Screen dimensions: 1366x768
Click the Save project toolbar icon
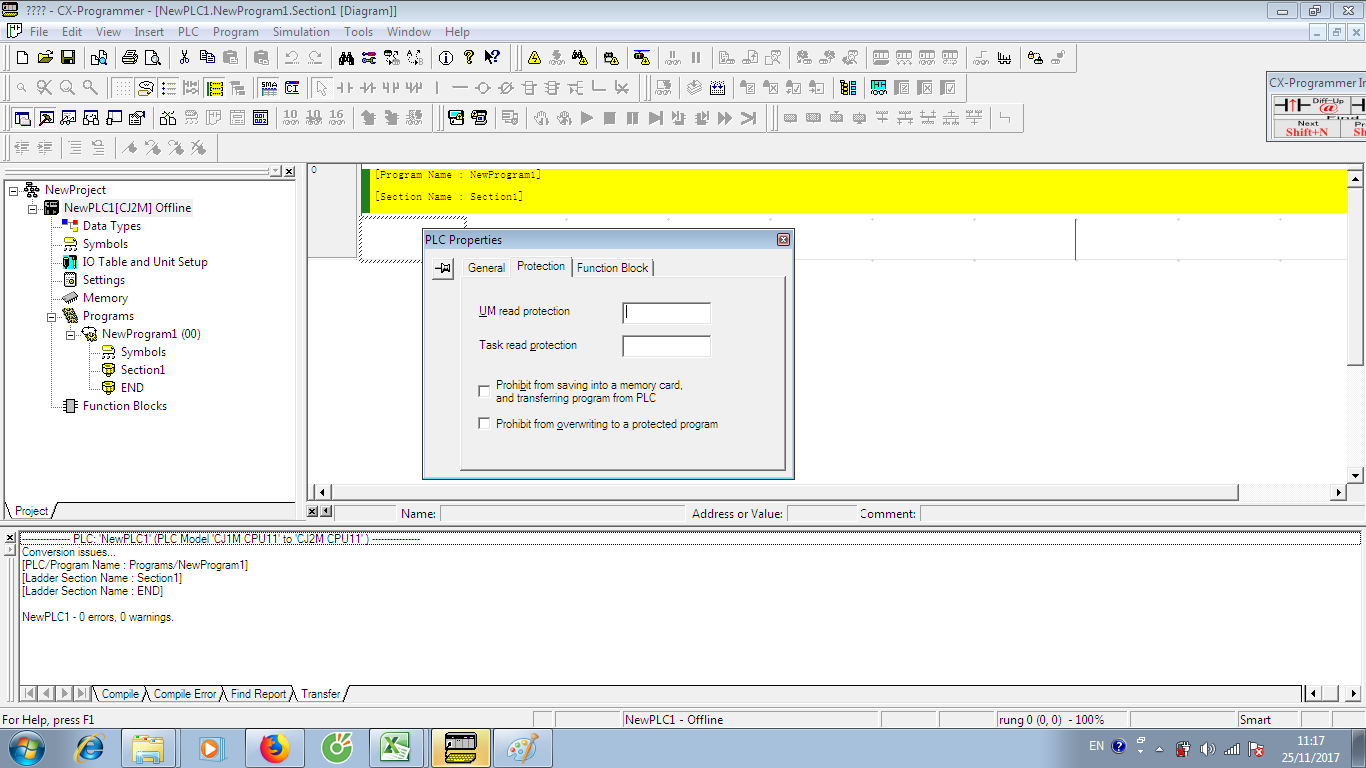tap(68, 58)
